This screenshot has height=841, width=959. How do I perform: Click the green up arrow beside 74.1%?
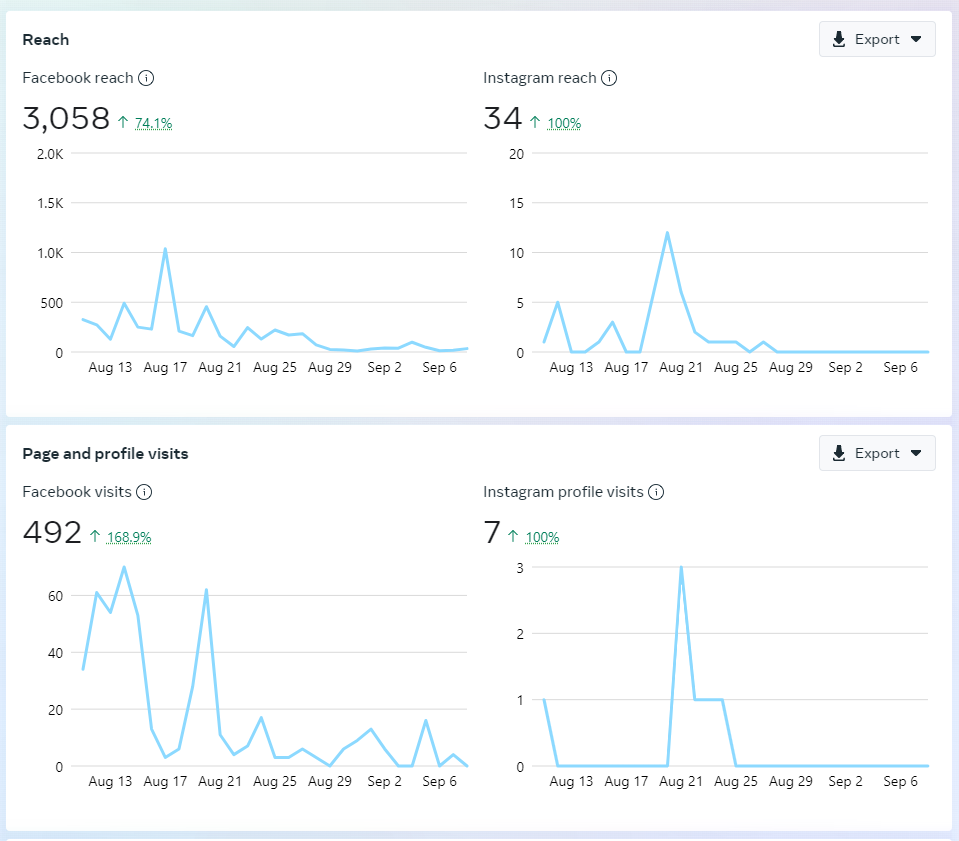[x=123, y=122]
